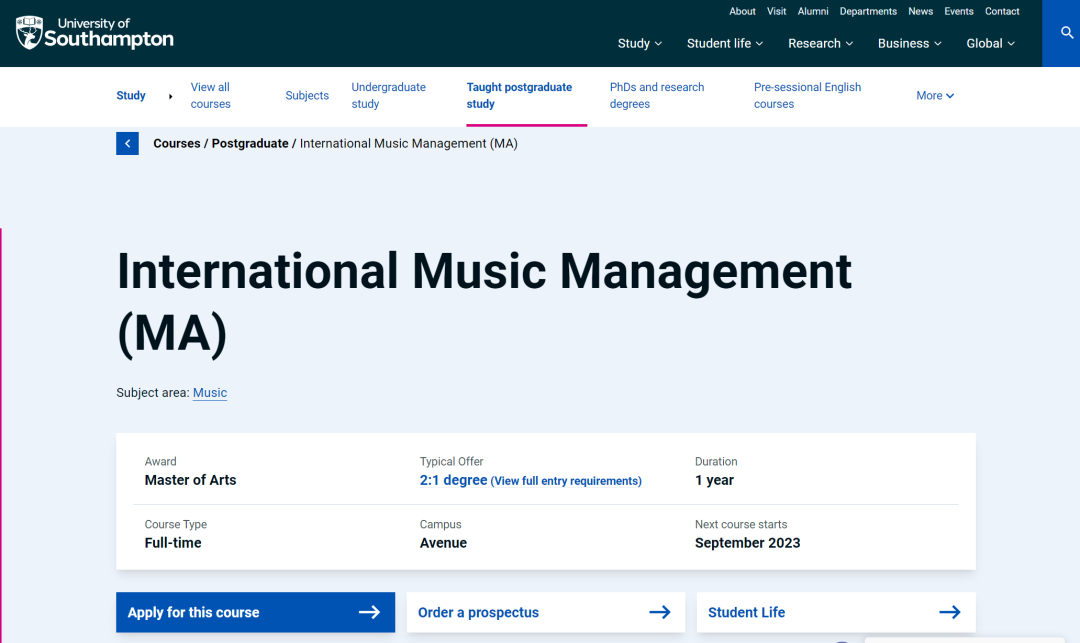Select Taught postgraduate study tab
1080x643 pixels.
click(x=519, y=96)
